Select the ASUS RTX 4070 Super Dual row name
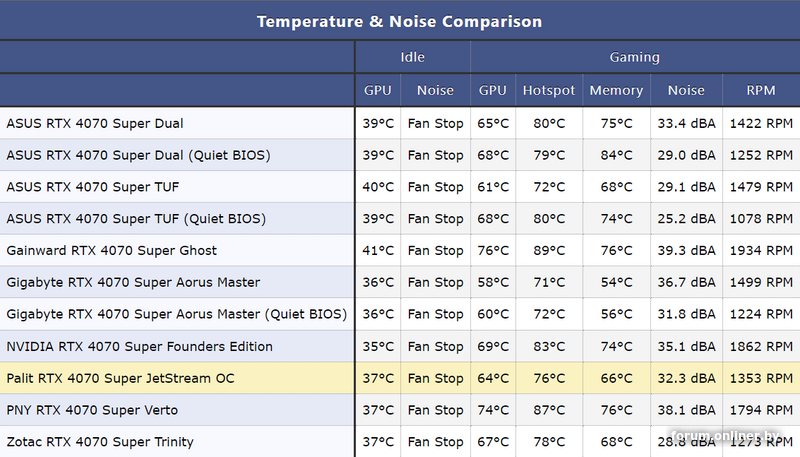 (95, 123)
